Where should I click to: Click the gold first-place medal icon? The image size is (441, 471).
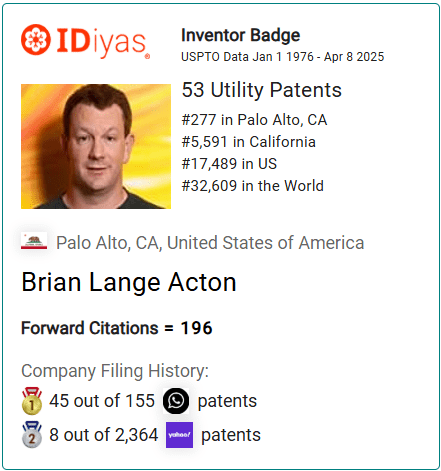tap(32, 401)
